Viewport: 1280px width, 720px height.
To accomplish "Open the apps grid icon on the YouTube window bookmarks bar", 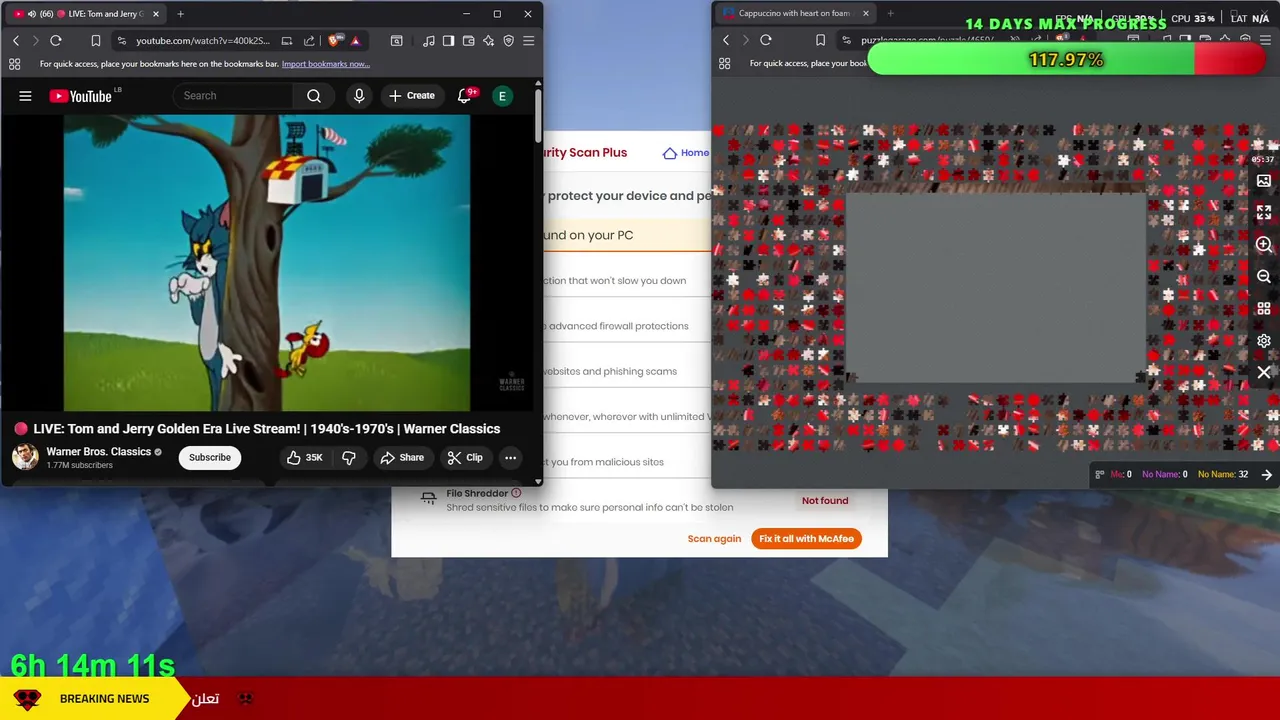I will [x=14, y=64].
